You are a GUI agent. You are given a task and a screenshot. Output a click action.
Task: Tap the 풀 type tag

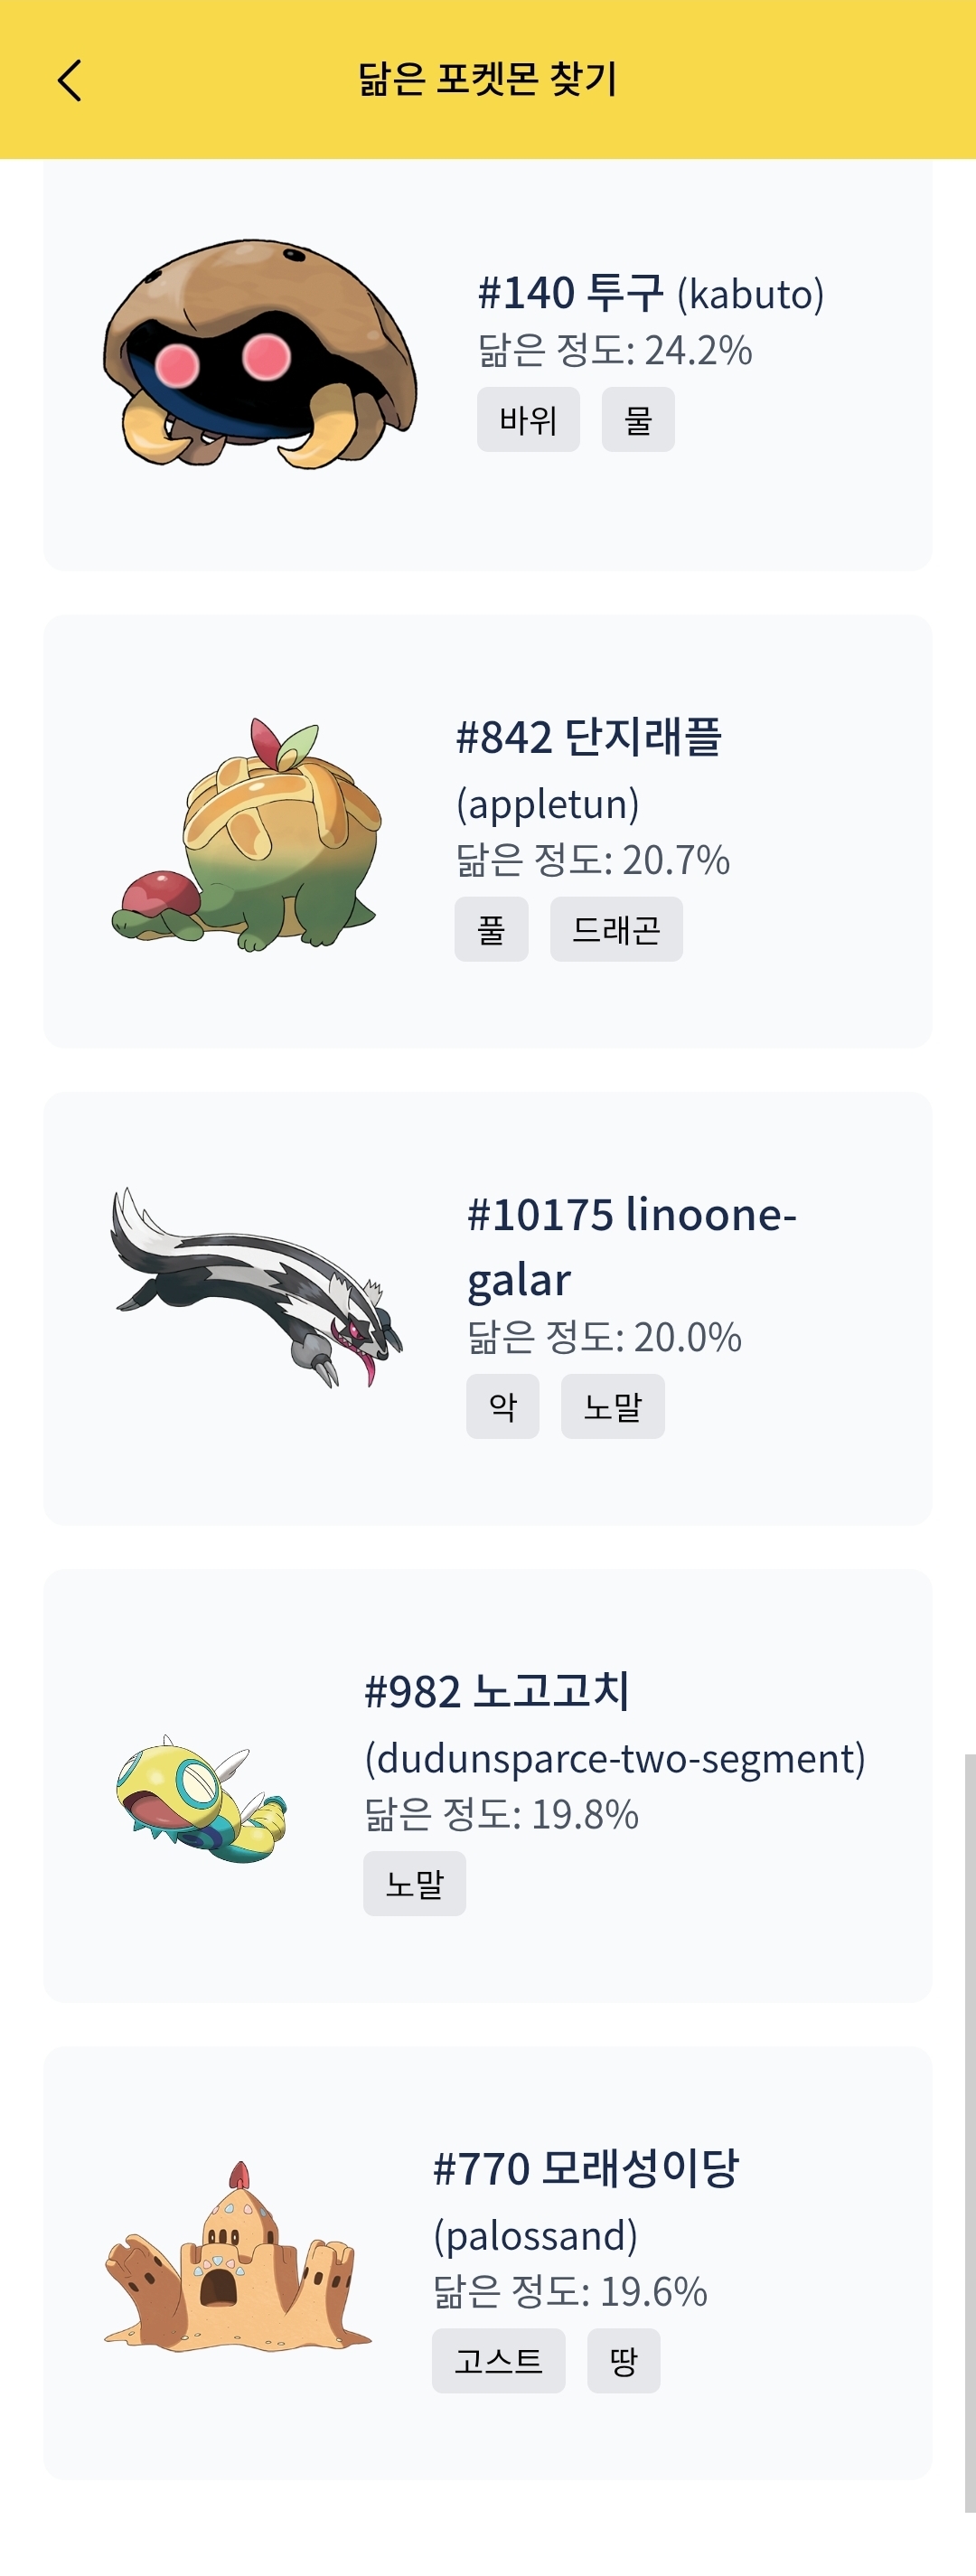pyautogui.click(x=491, y=930)
